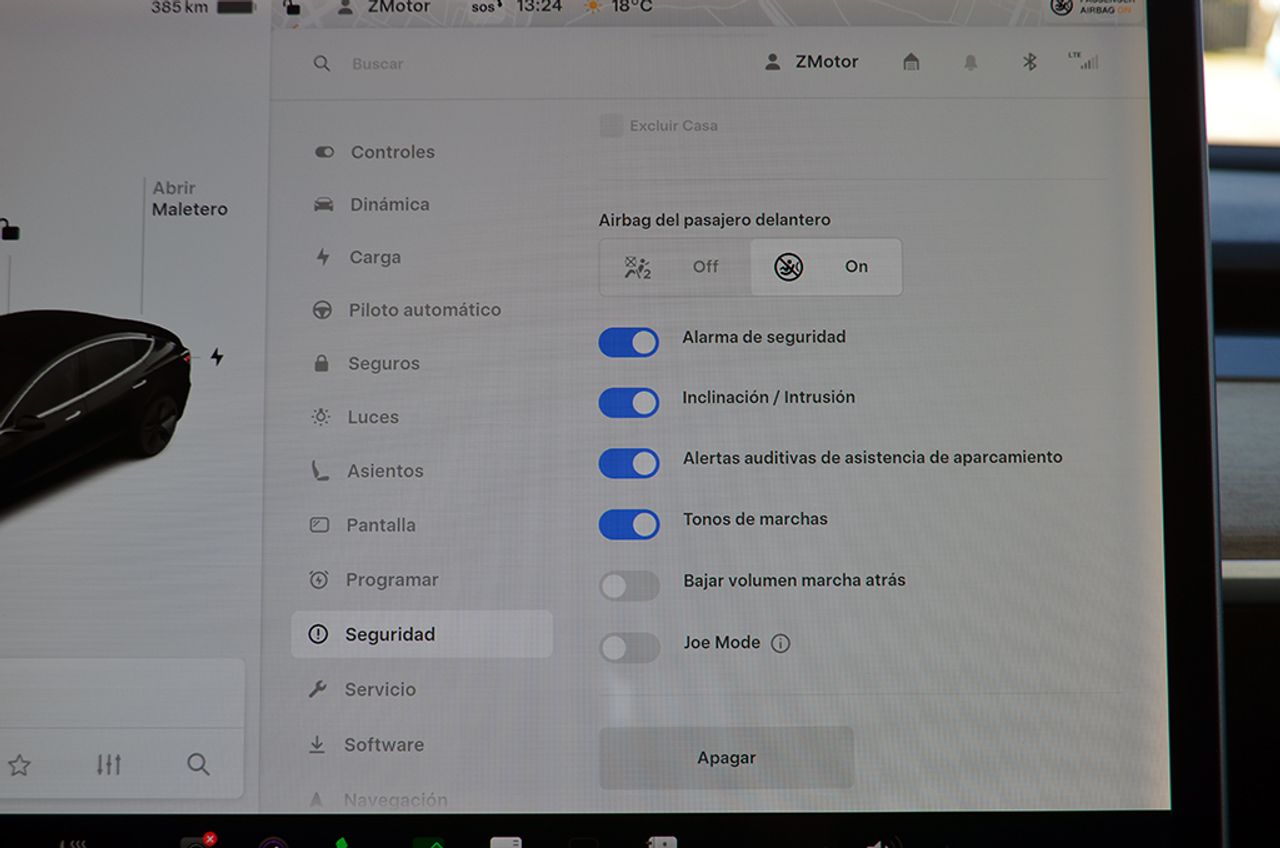Turn off Inclinación / Intrusión switch

click(x=629, y=403)
